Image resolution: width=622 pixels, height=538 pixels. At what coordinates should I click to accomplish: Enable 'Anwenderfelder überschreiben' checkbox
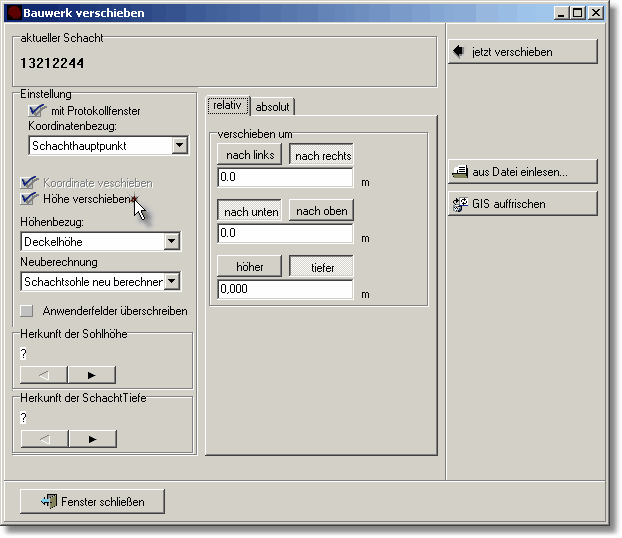27,311
